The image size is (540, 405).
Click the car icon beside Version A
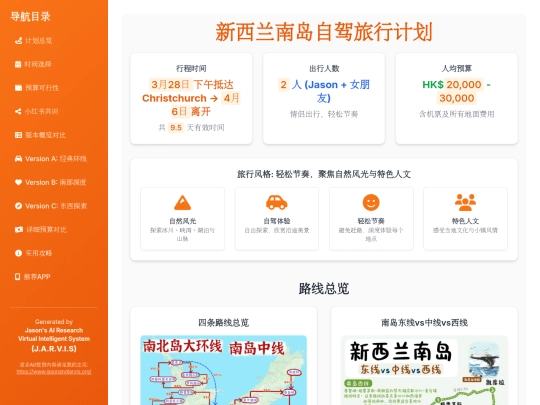coord(19,159)
